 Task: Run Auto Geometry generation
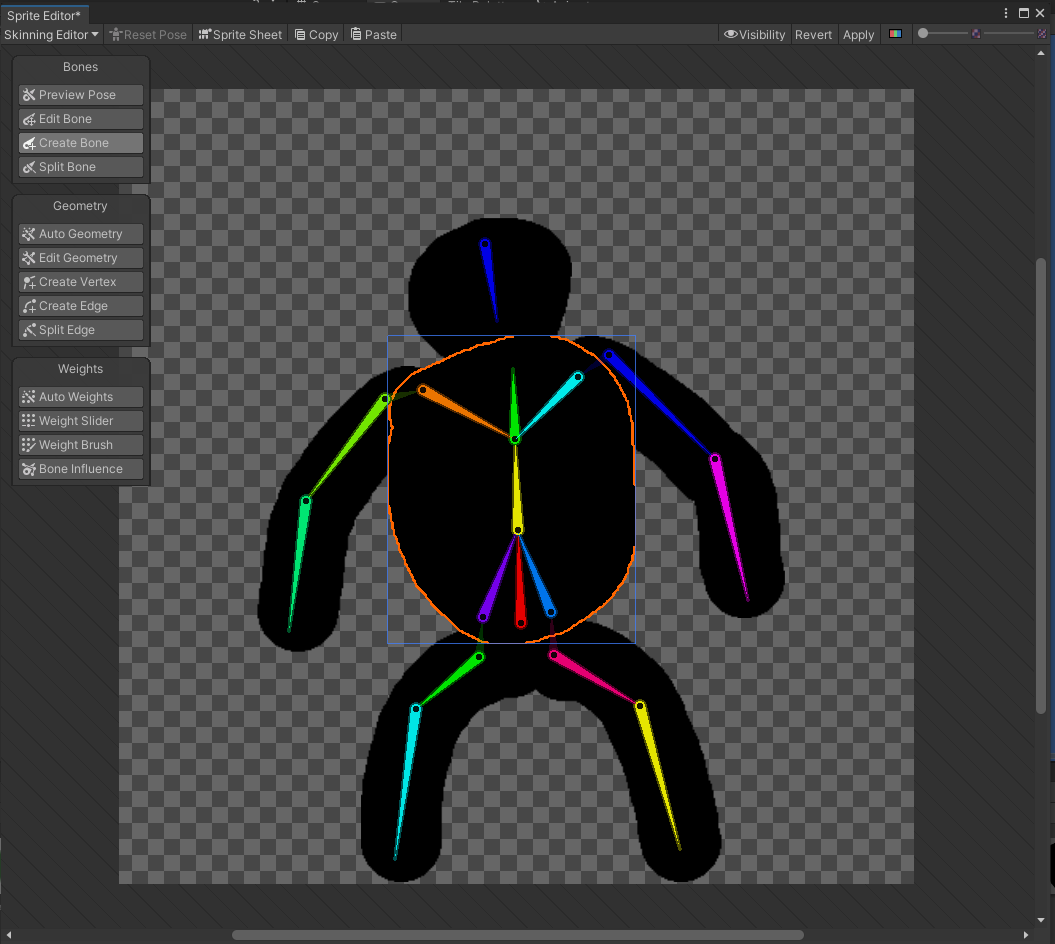pos(80,233)
